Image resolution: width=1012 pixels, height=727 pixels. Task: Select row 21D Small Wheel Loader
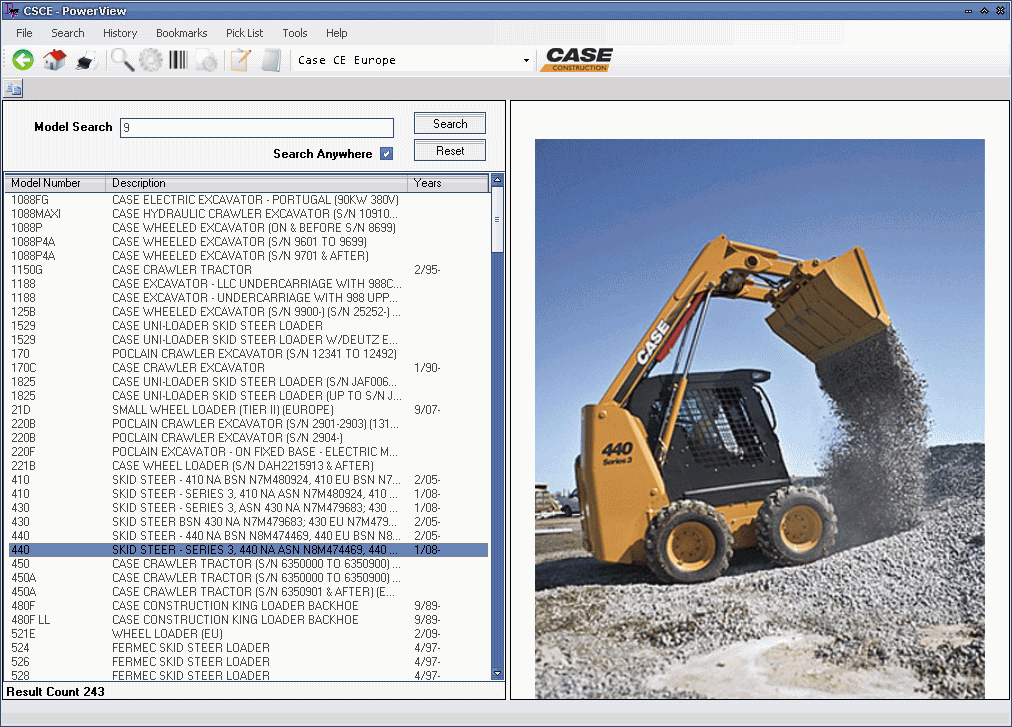(248, 410)
